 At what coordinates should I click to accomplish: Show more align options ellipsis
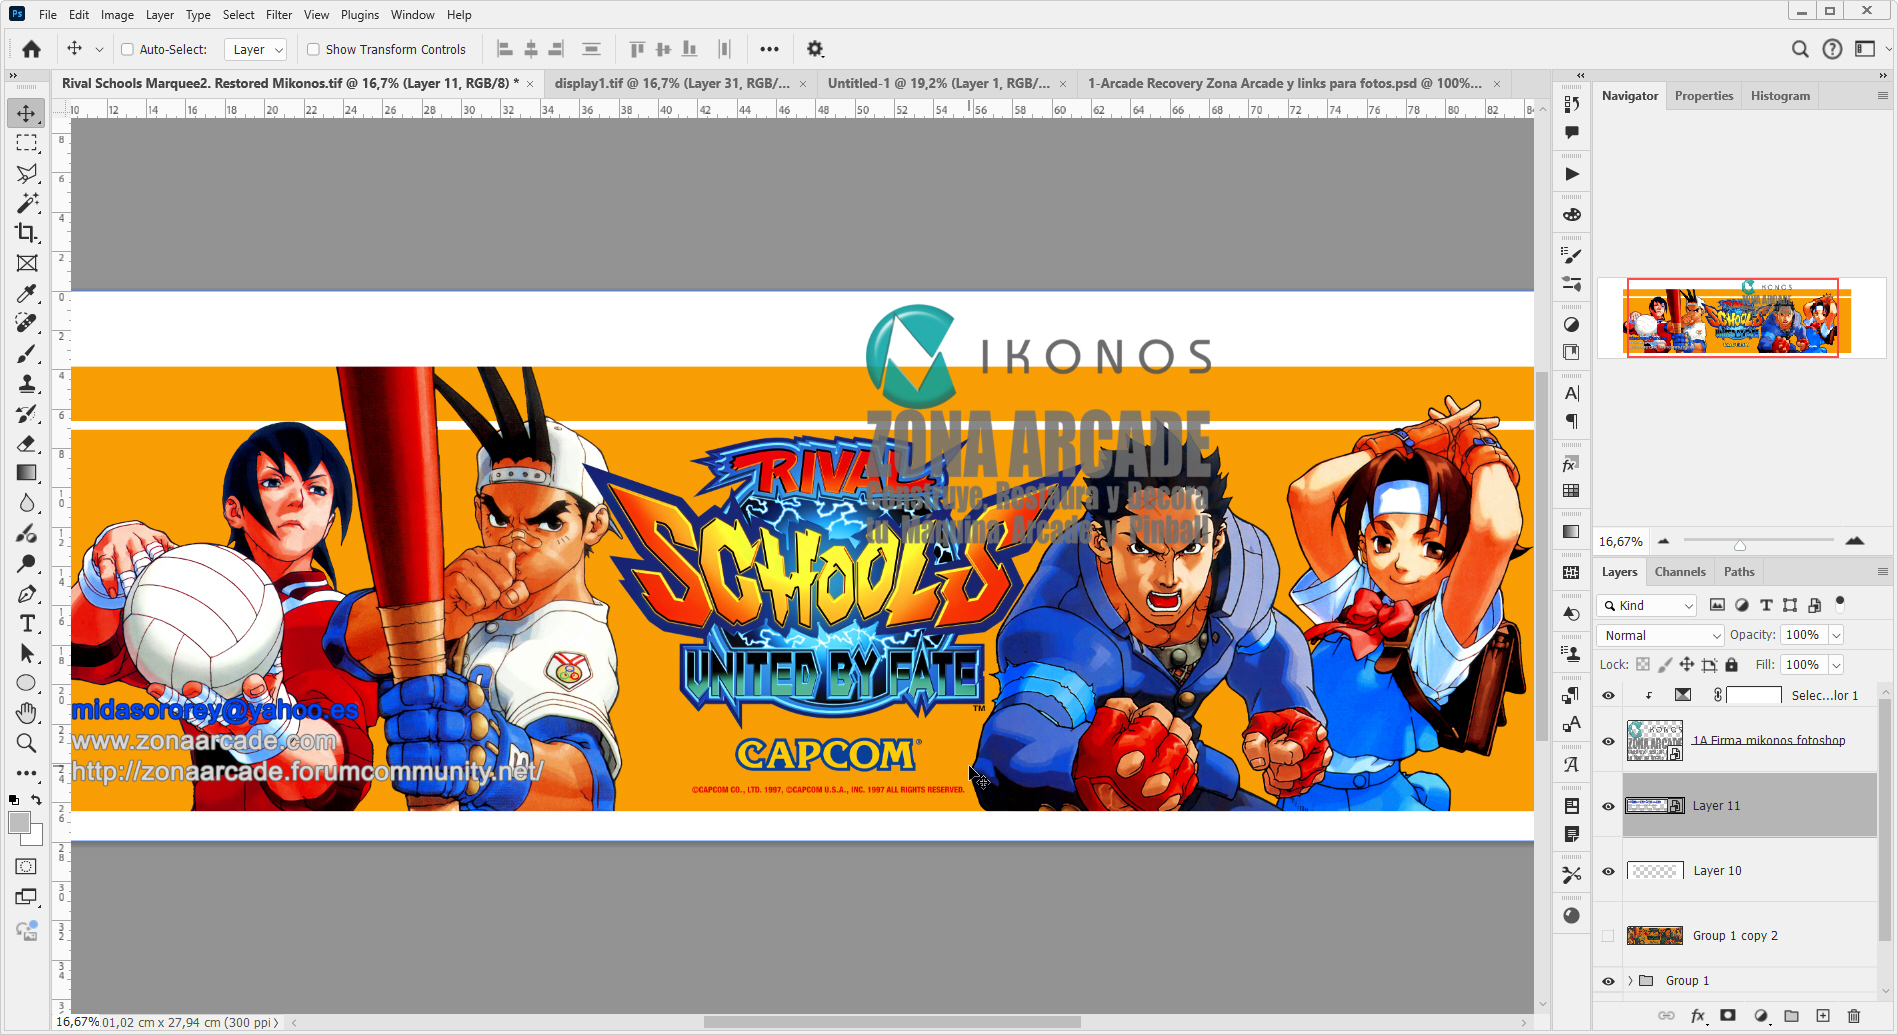pos(769,49)
